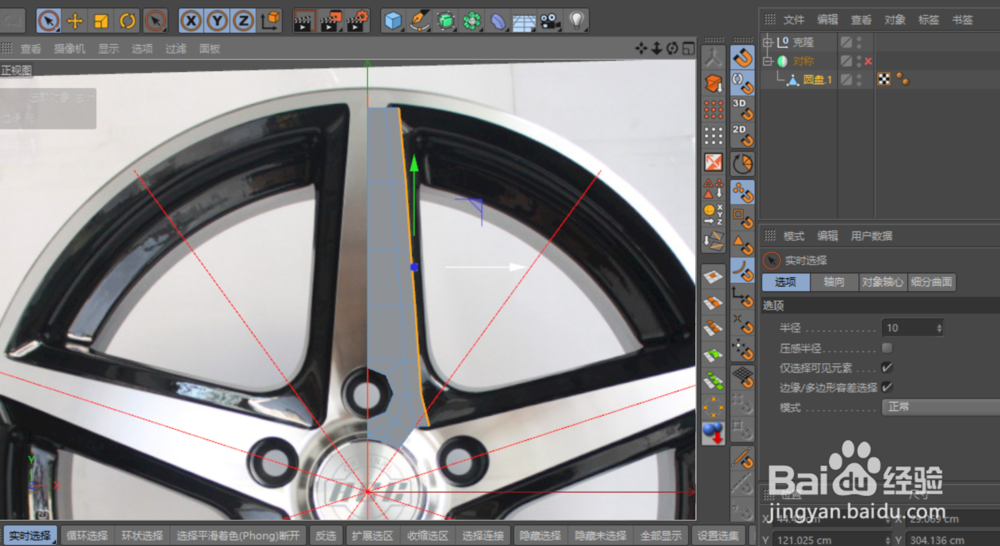The image size is (1000, 546).
Task: Toggle X axis lock
Action: (x=191, y=21)
